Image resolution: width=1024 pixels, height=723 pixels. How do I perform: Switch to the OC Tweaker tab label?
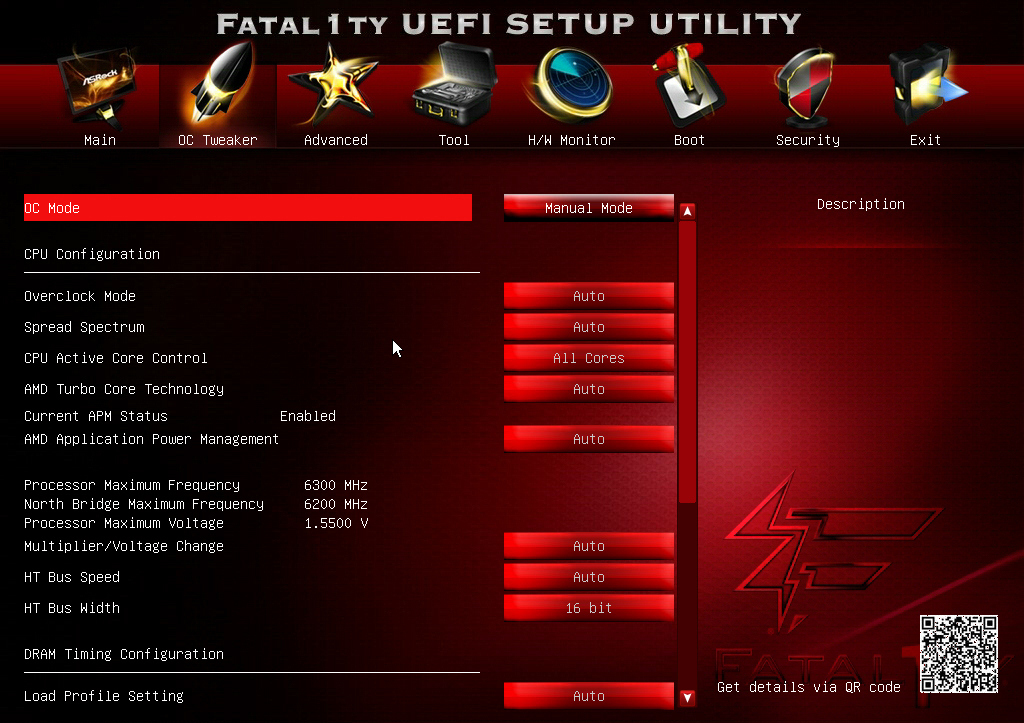coord(217,140)
